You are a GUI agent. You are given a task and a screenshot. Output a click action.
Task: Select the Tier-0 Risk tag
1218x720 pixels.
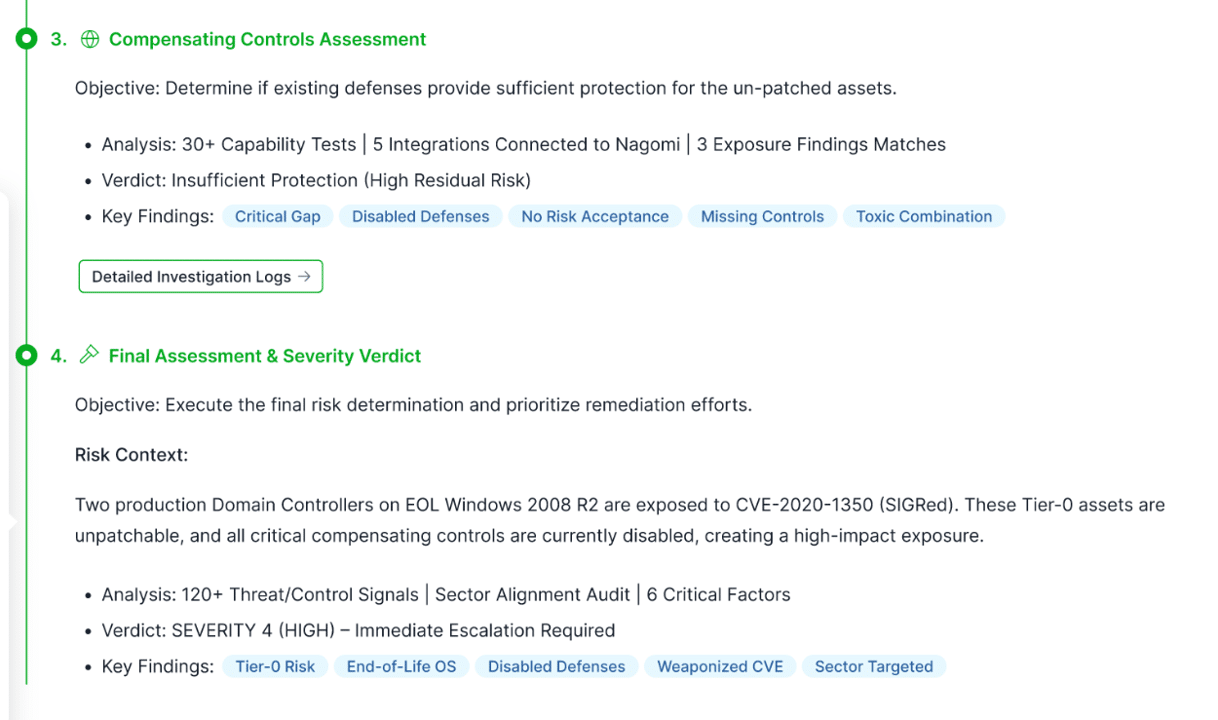point(275,666)
